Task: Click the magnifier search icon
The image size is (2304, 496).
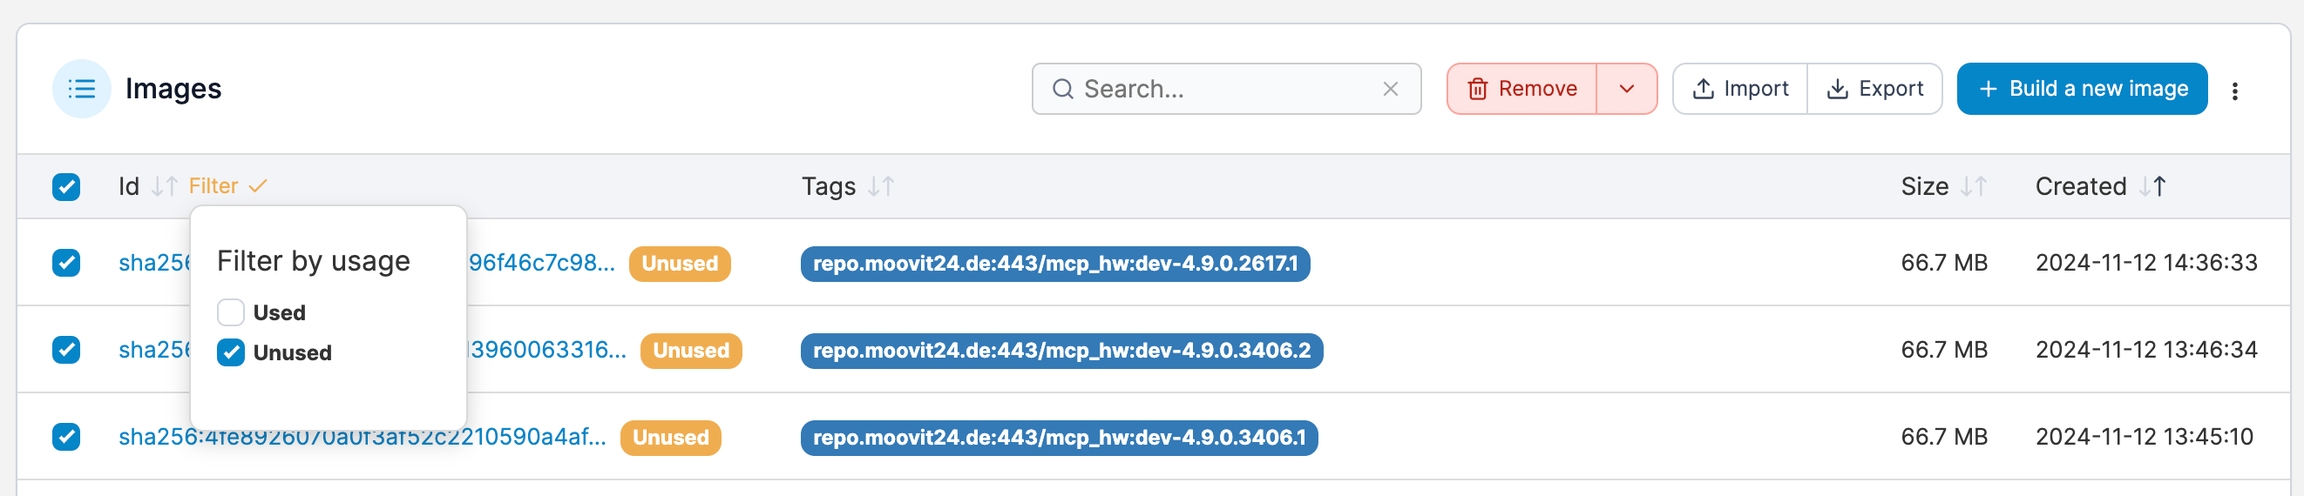Action: coord(1063,89)
